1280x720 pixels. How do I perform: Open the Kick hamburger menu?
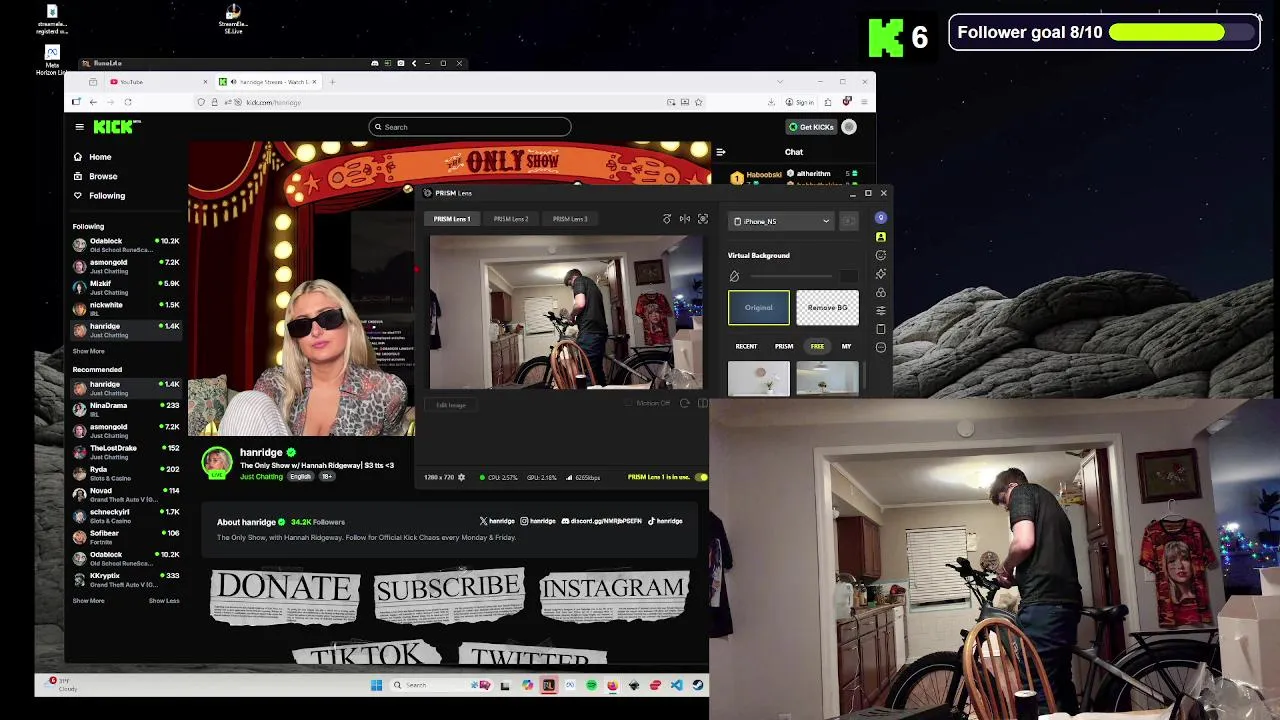79,127
